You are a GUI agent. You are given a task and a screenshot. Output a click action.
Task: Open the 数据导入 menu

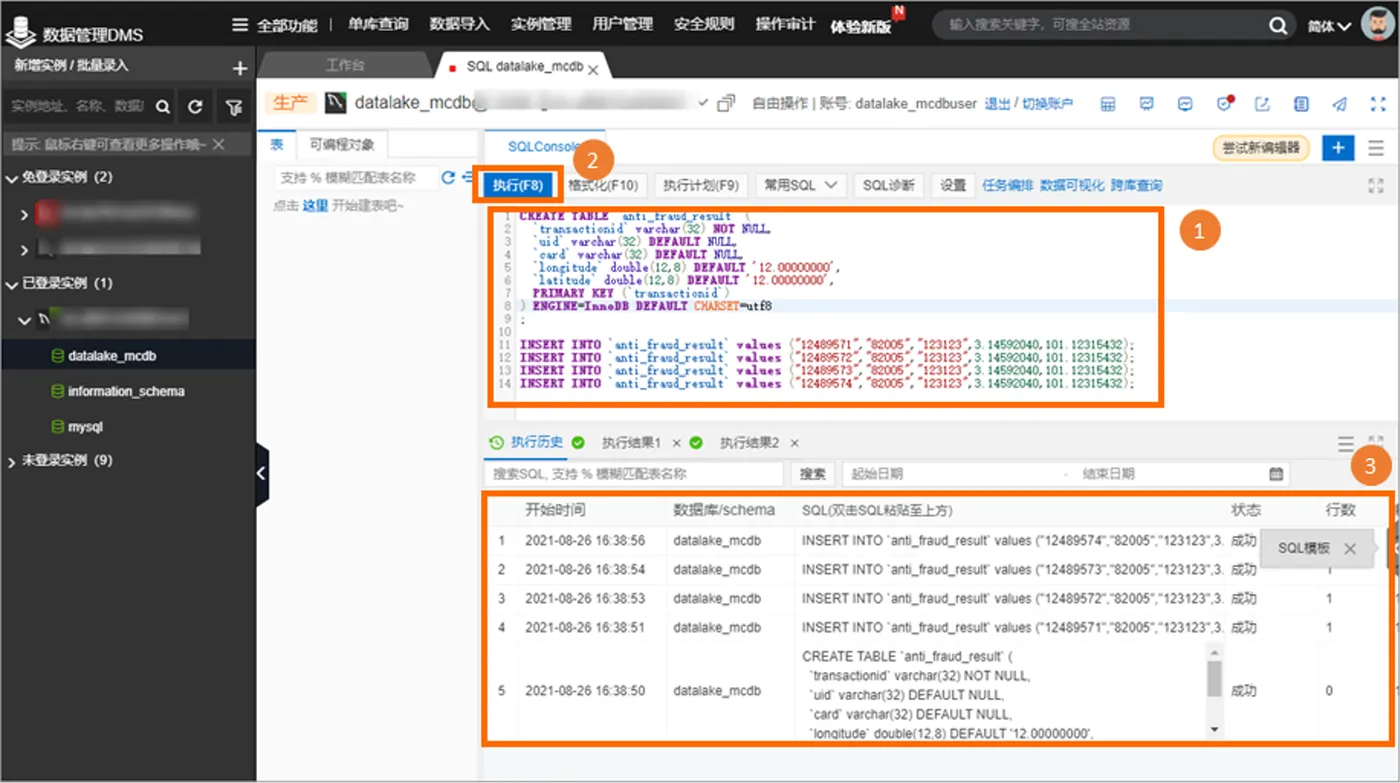pyautogui.click(x=459, y=24)
